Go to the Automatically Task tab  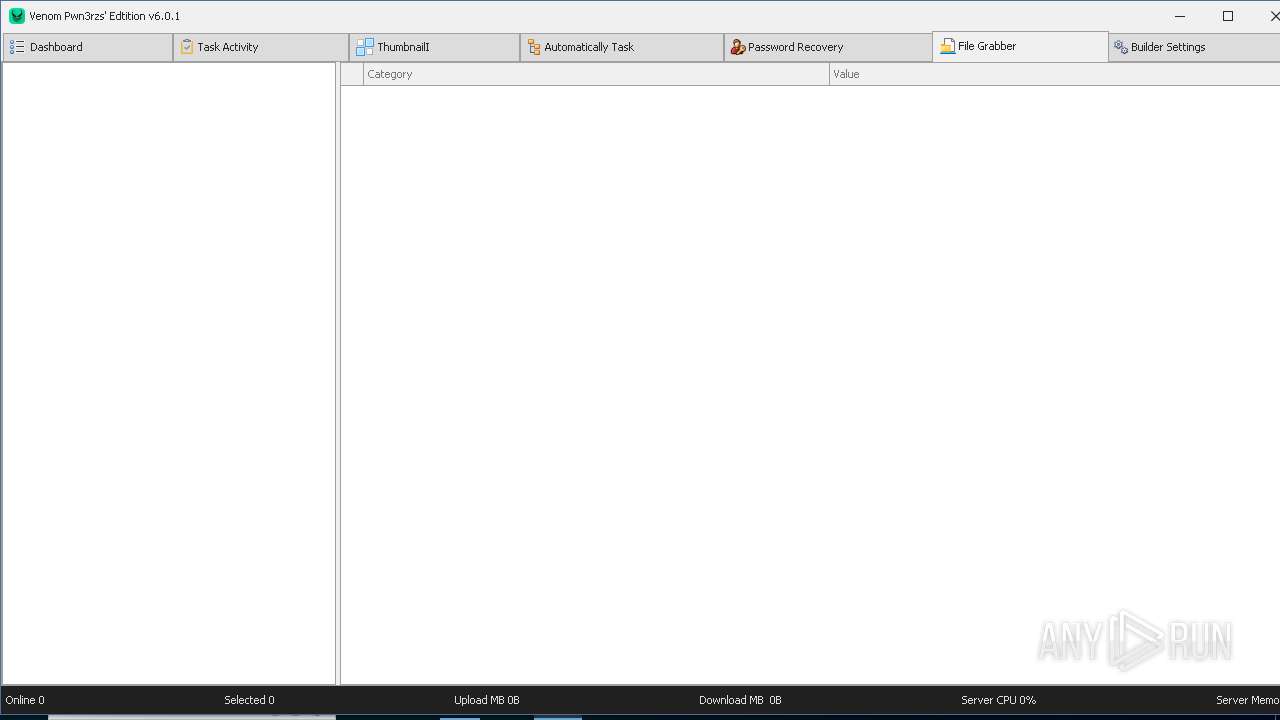coord(622,47)
